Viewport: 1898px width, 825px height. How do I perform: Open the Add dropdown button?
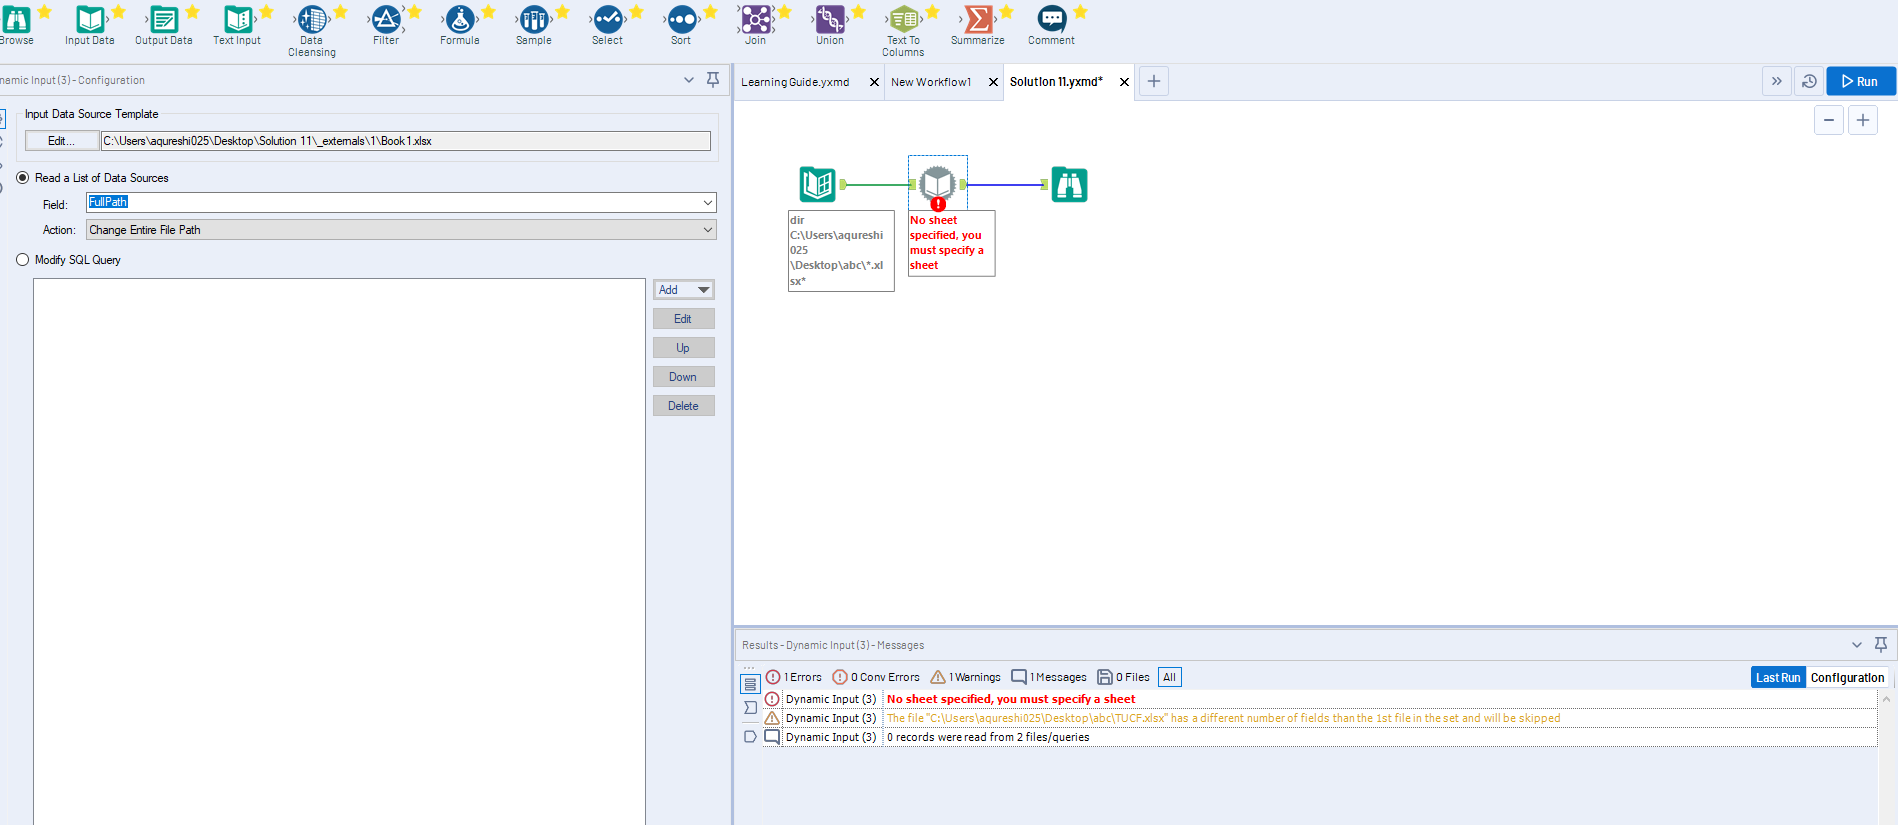pyautogui.click(x=684, y=290)
